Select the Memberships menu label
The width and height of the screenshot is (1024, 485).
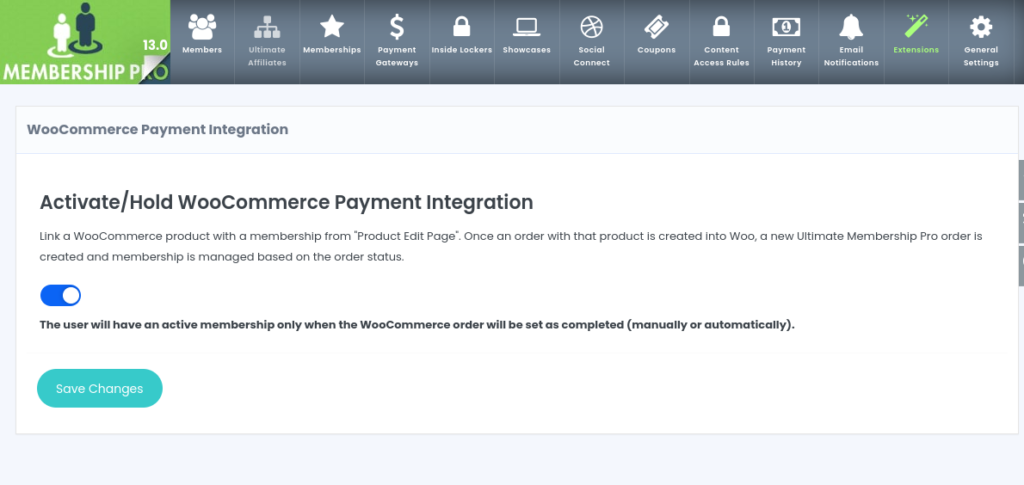click(332, 50)
